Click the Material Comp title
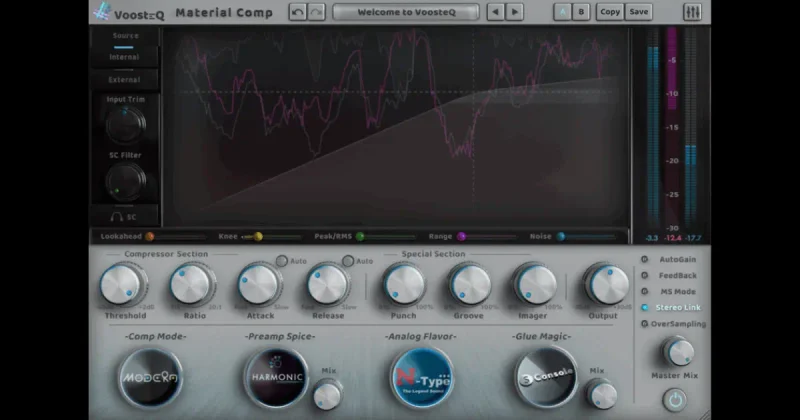 [x=224, y=13]
